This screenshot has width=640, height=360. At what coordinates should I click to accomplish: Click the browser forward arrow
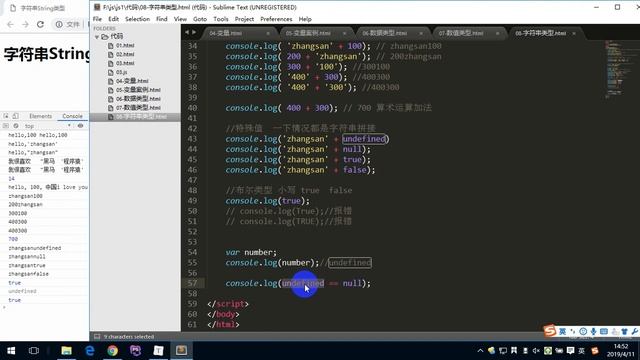pos(25,24)
